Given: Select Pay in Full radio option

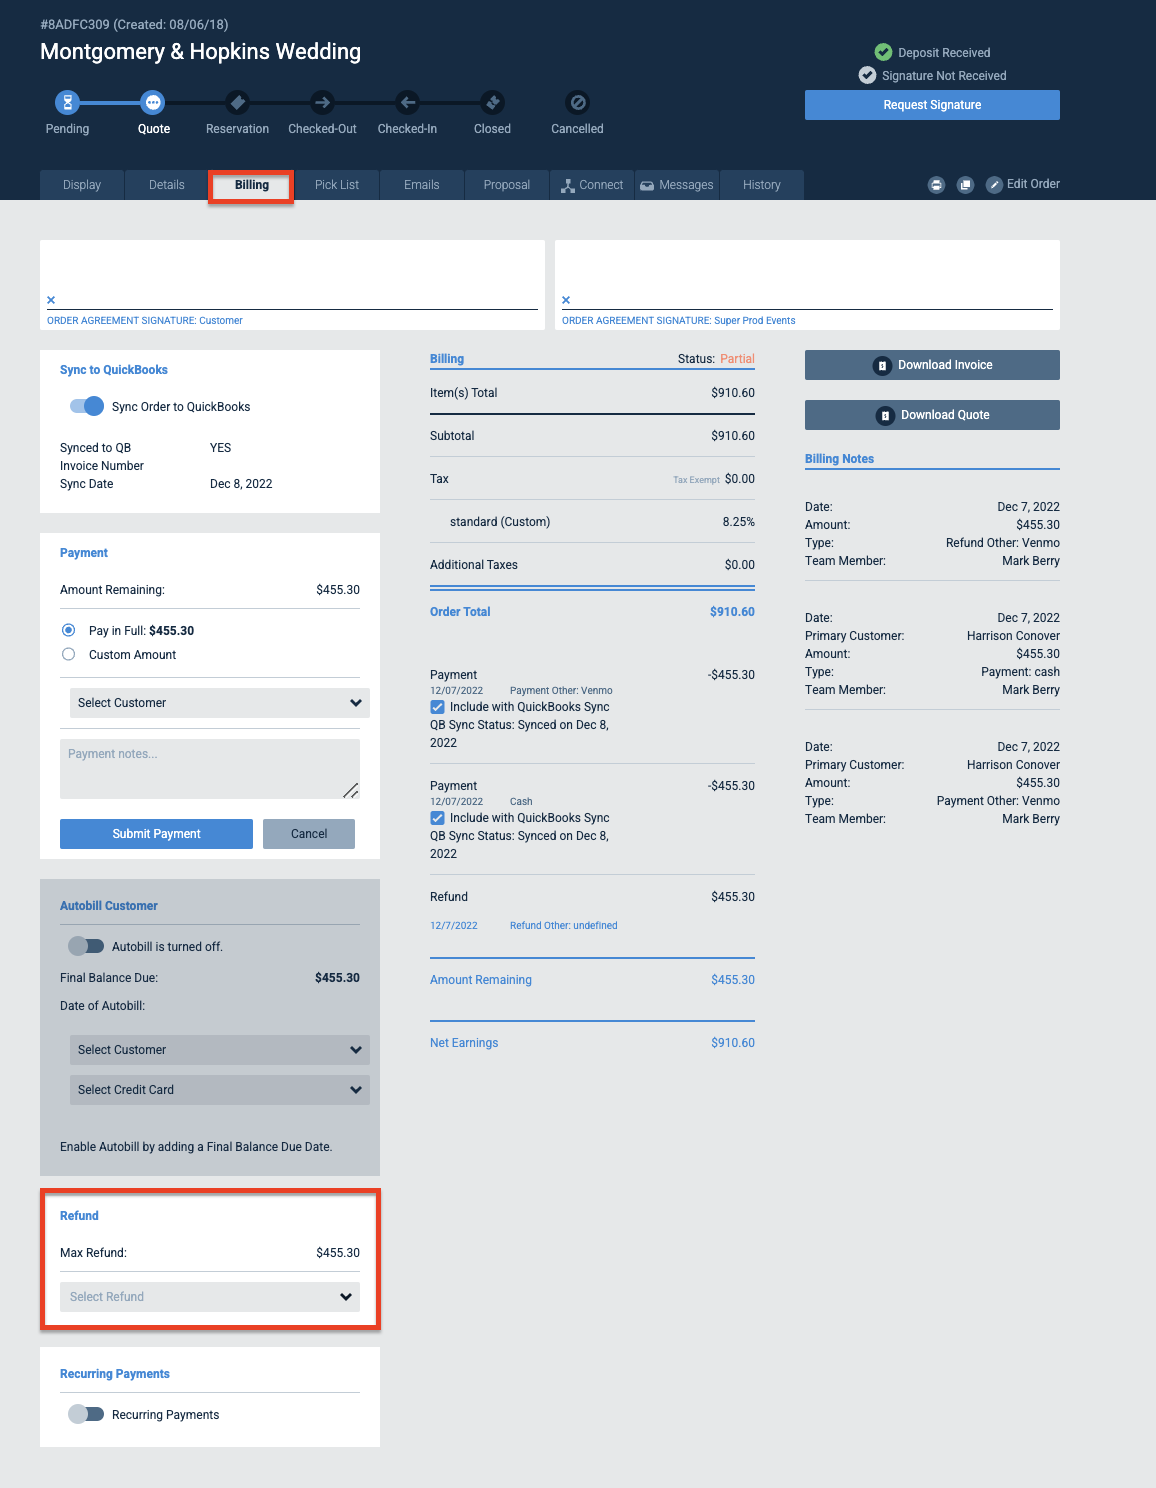Looking at the screenshot, I should (x=68, y=630).
